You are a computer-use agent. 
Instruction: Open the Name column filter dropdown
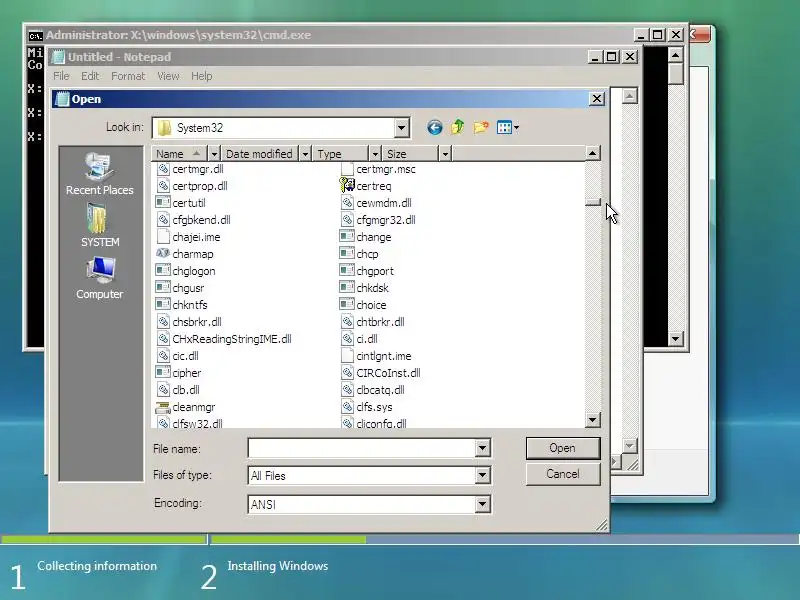tap(214, 154)
